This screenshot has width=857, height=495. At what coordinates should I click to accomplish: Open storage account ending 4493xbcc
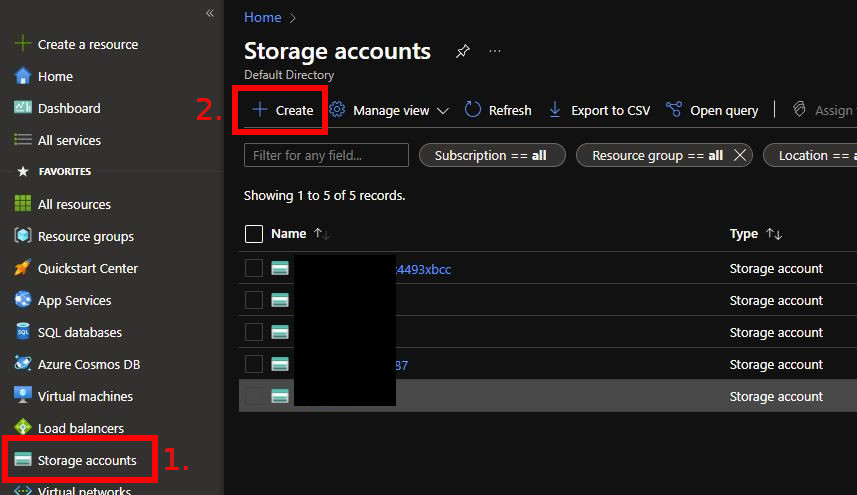[x=424, y=269]
